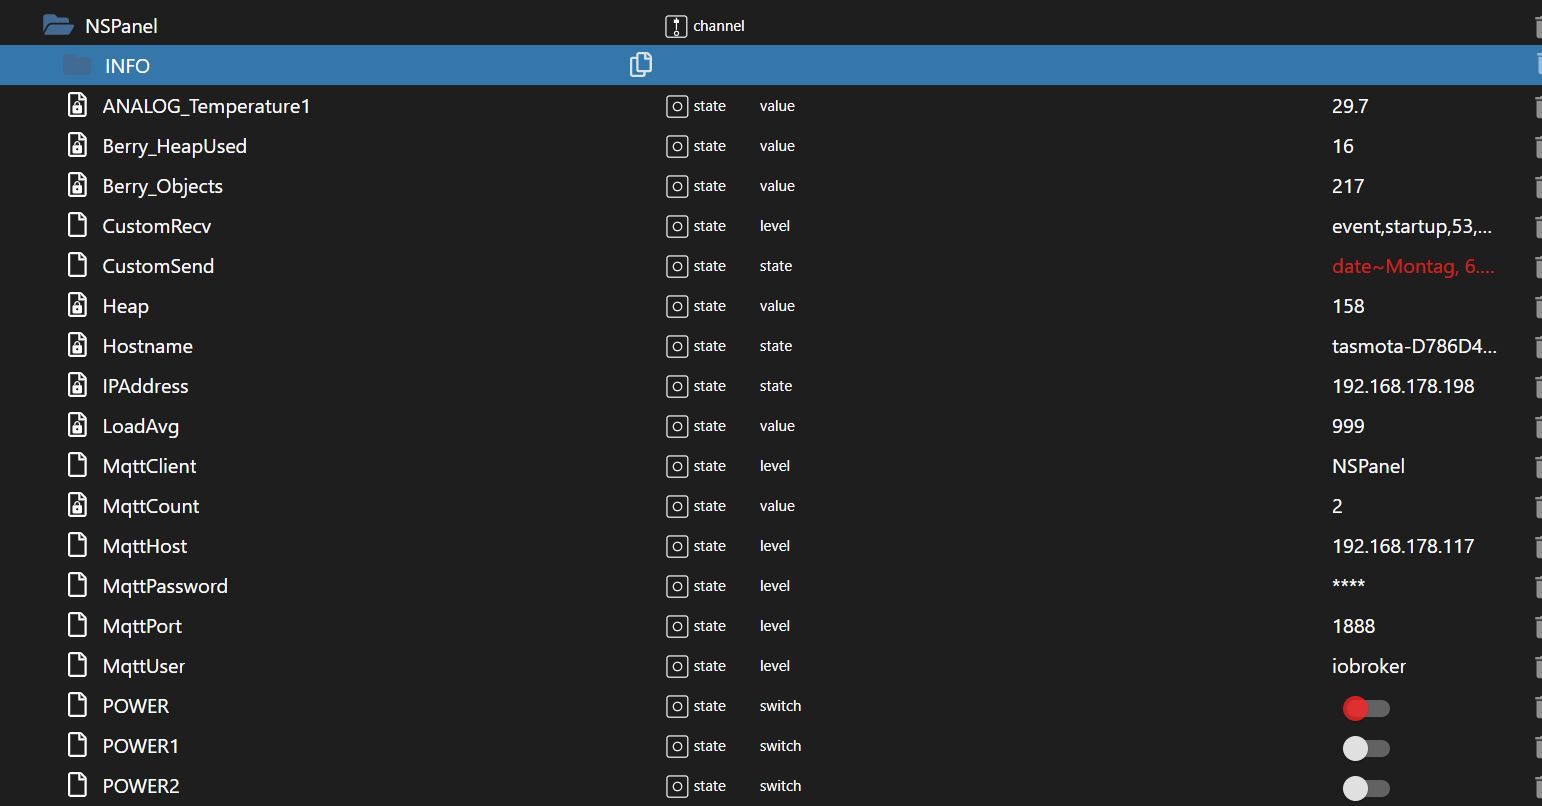This screenshot has height=806, width=1542.
Task: Click the file icon beside CustomRecv
Action: 77,225
